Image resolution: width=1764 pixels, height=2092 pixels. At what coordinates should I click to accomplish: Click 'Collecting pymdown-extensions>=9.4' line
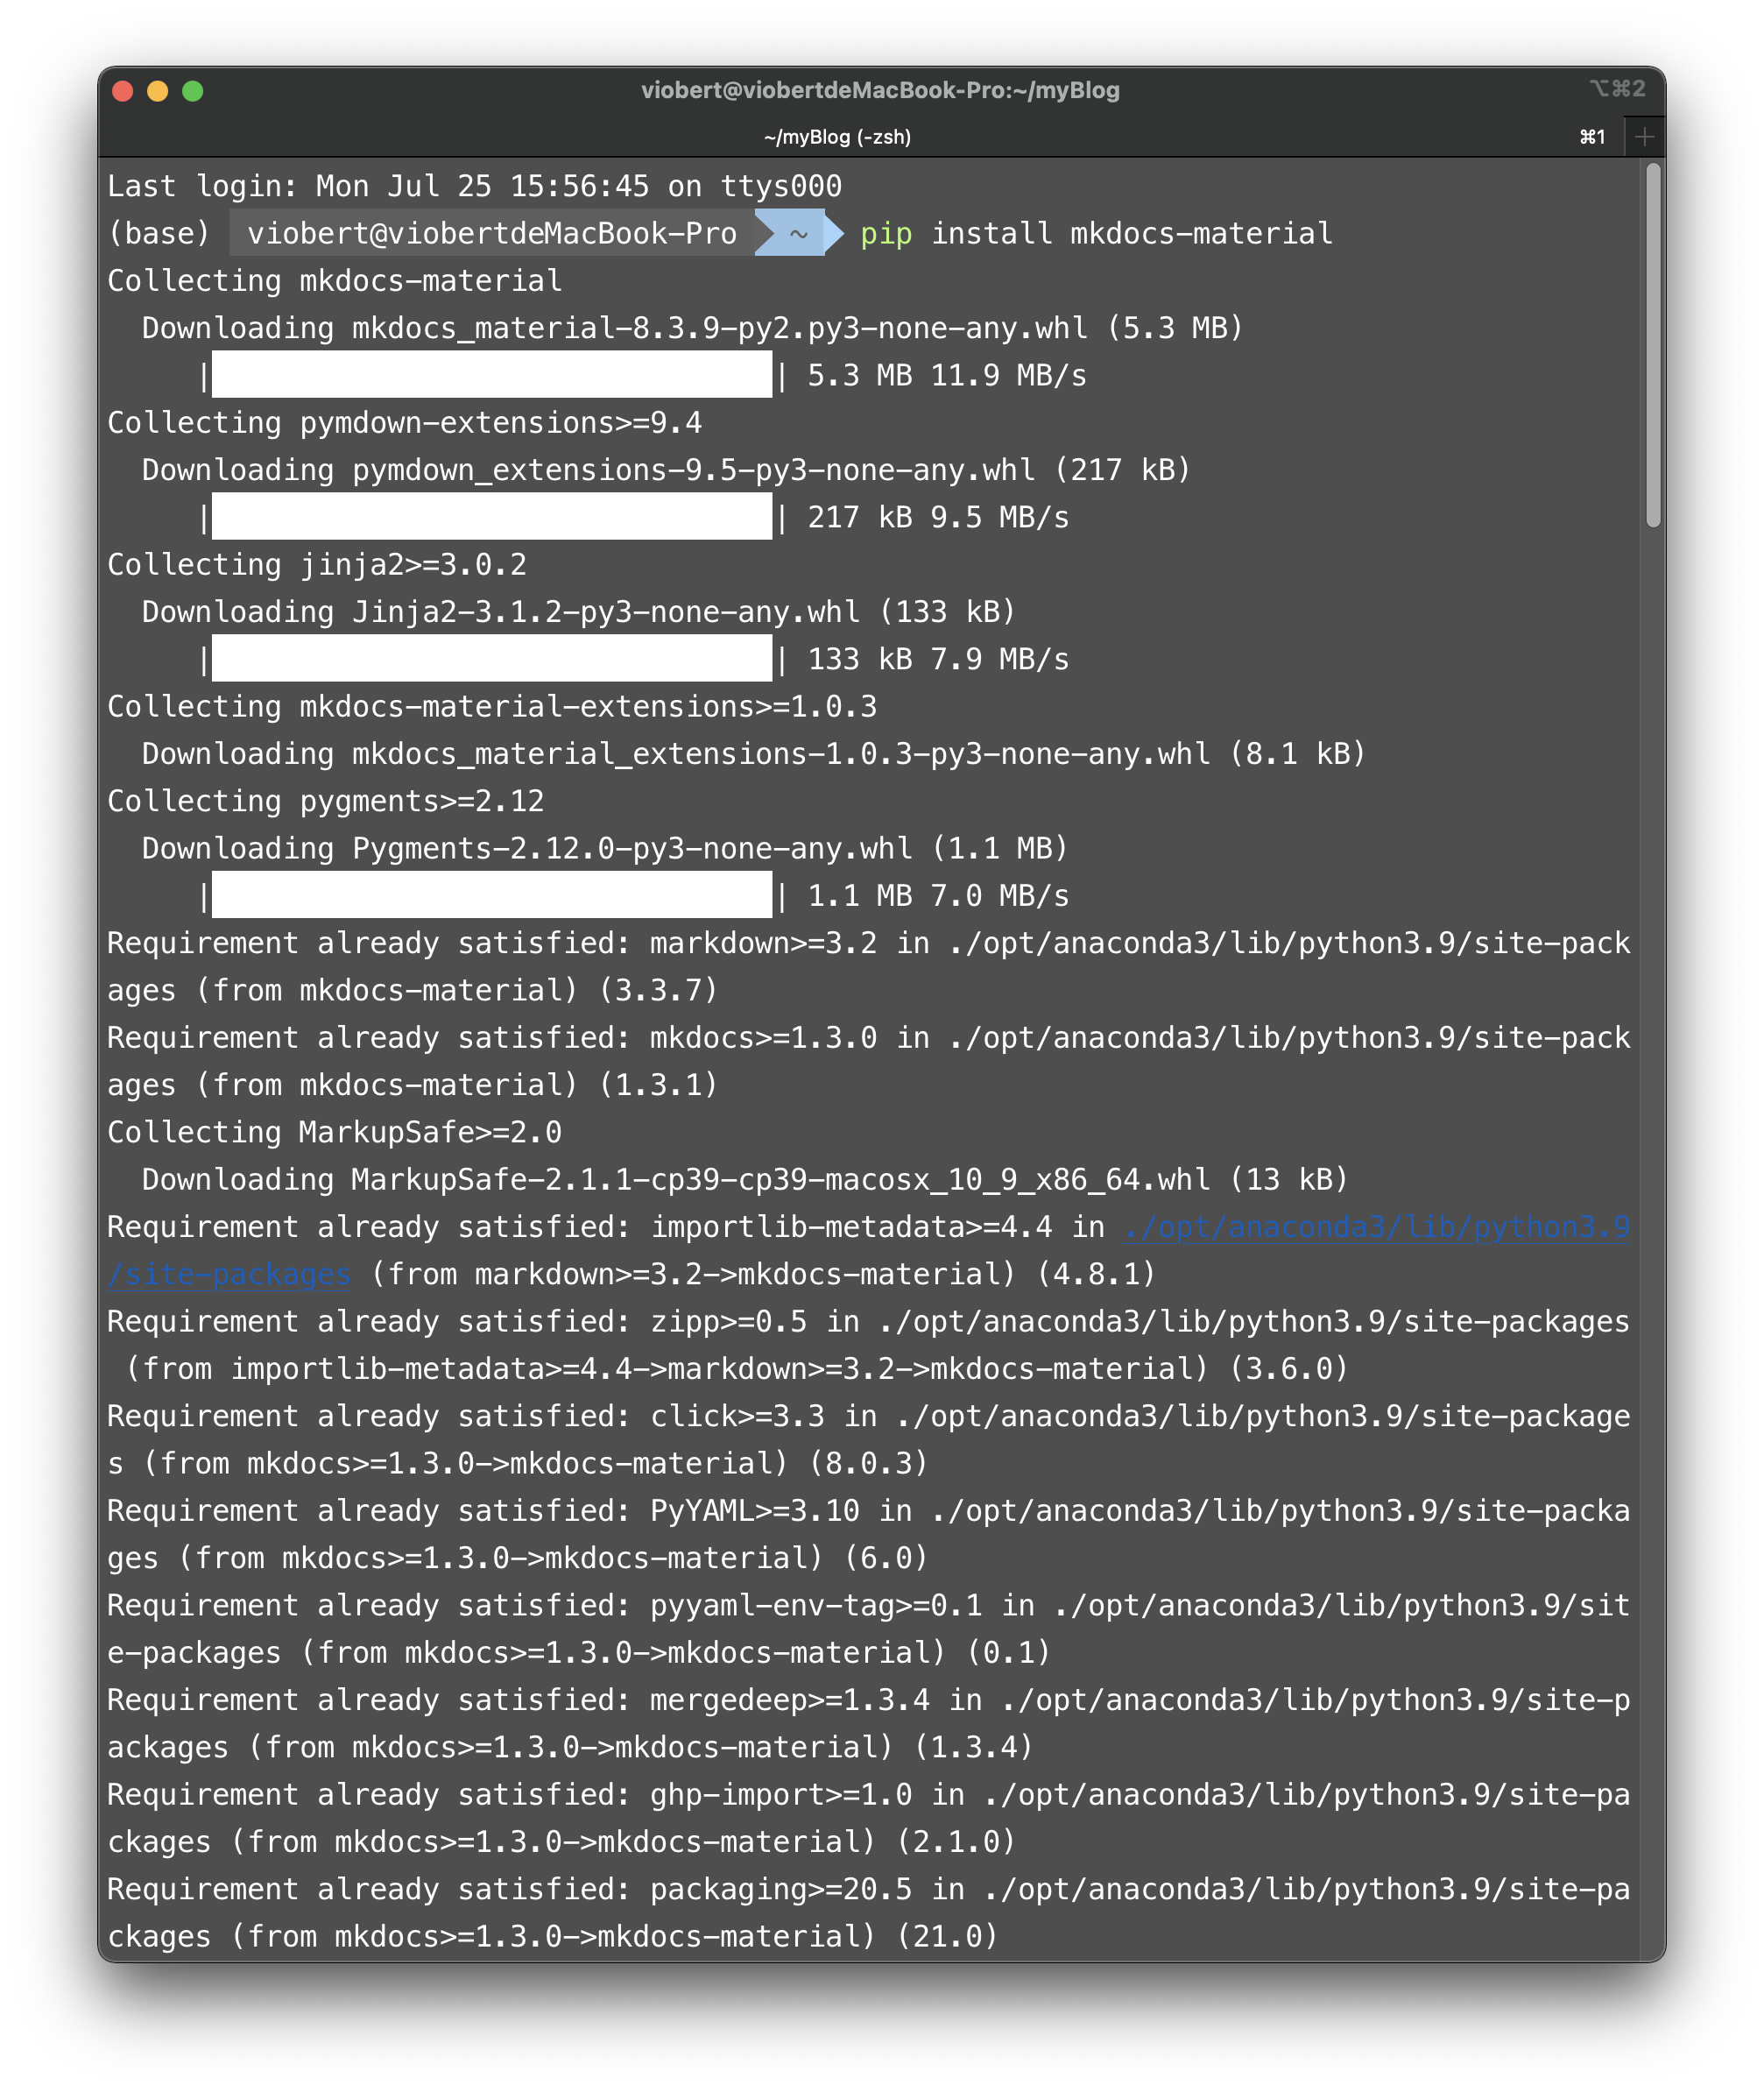click(405, 423)
